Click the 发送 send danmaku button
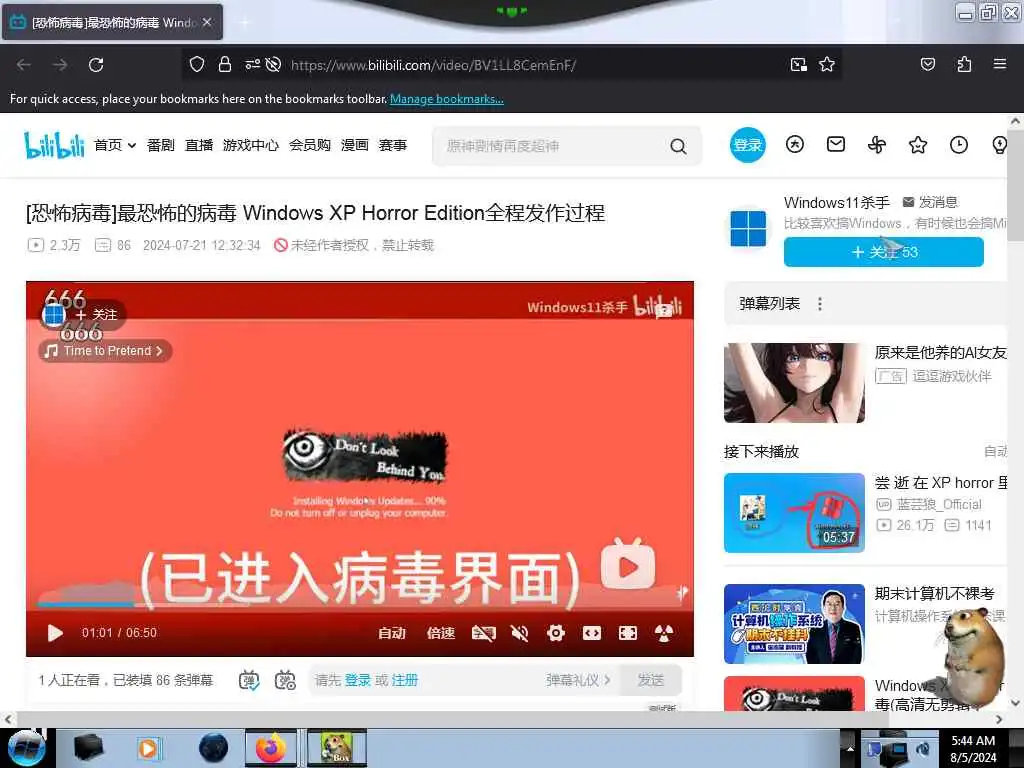This screenshot has height=768, width=1024. coord(650,680)
